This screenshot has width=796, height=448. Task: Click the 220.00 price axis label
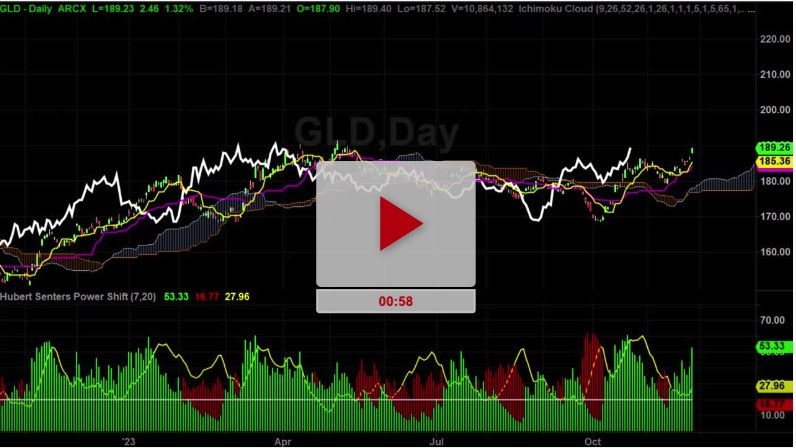tap(775, 39)
